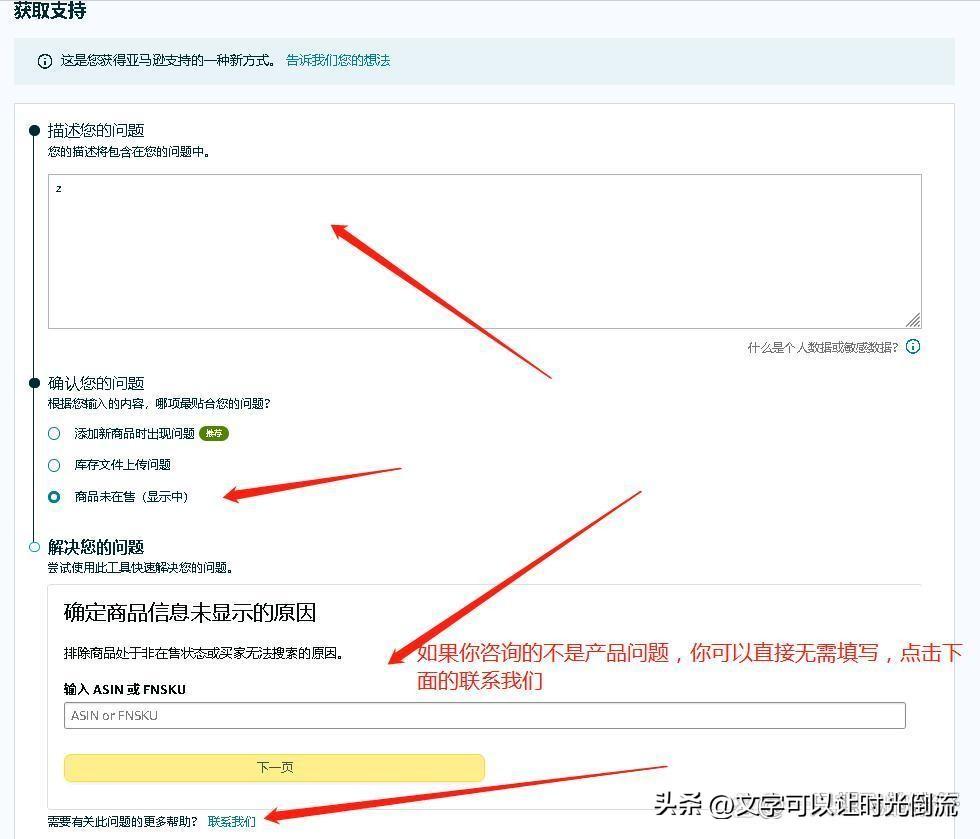Focus the ASIN or FNSKU input field
Screen dimensions: 980x839
coord(484,715)
